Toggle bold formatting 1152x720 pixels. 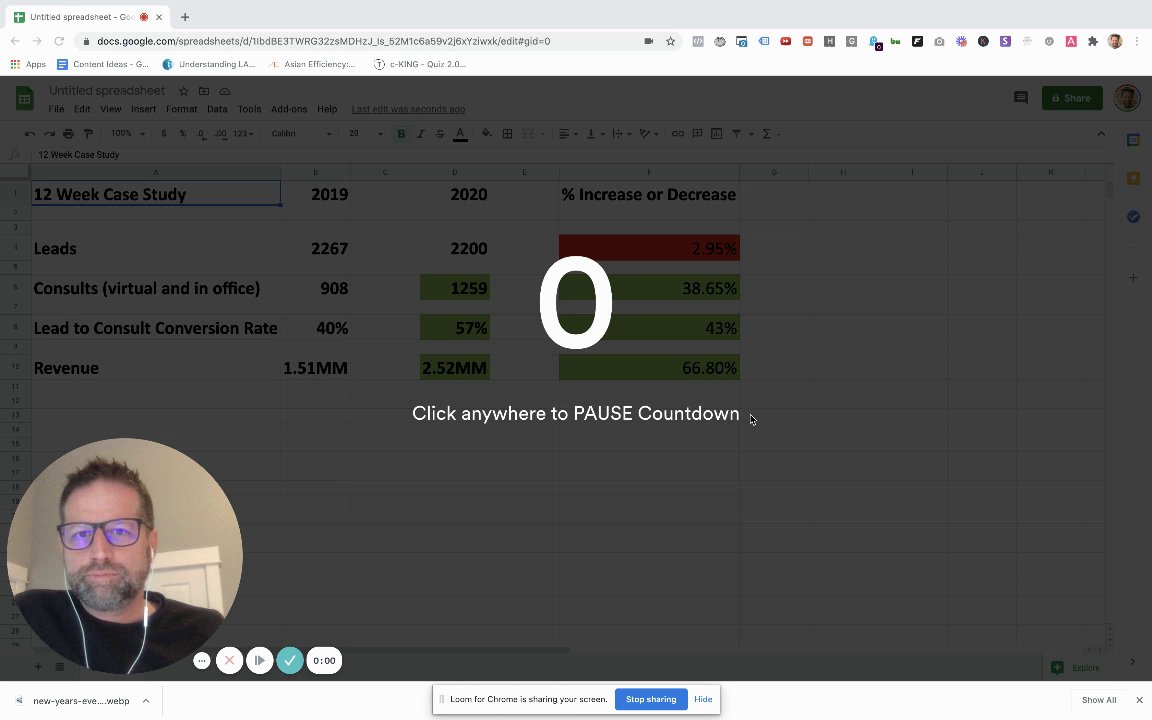pyautogui.click(x=401, y=134)
